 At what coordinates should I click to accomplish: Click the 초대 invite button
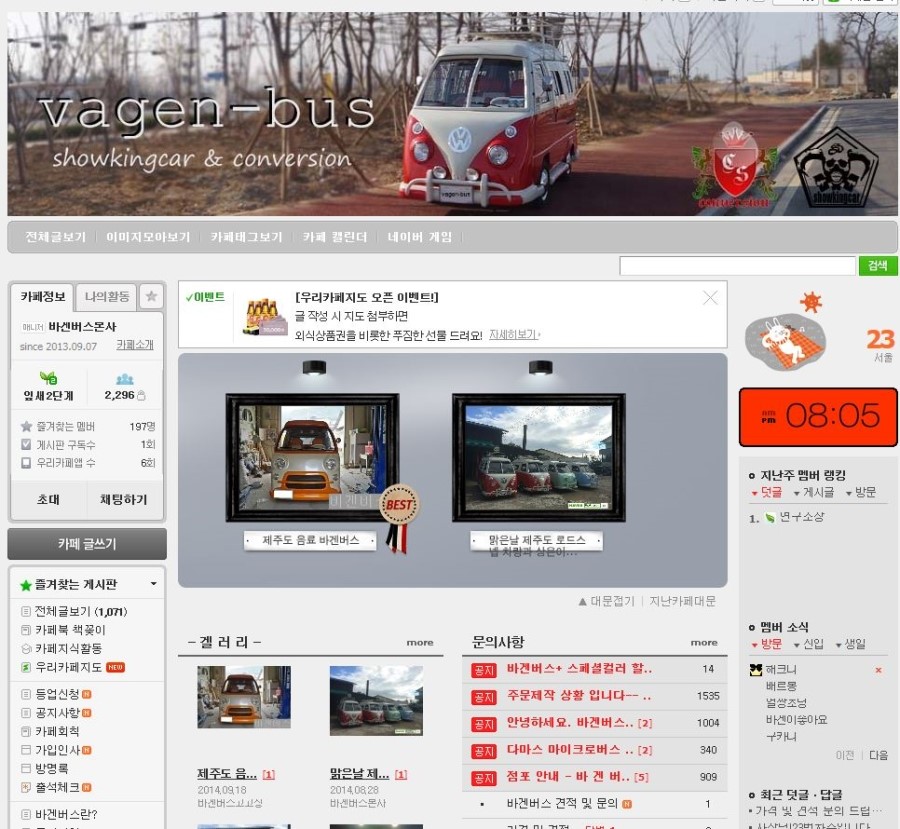tap(49, 499)
